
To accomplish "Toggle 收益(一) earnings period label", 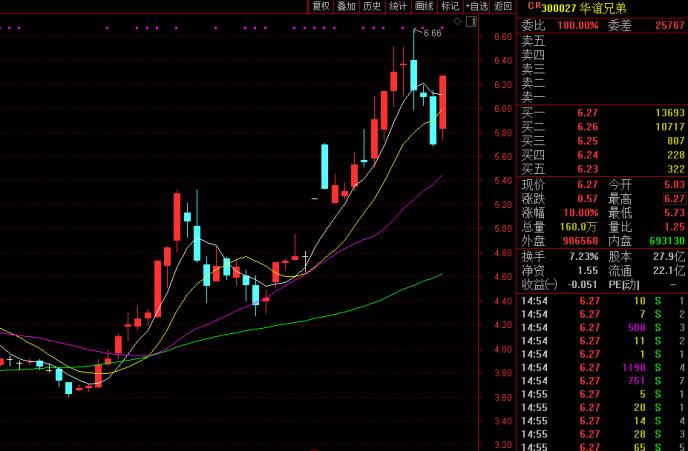I will pyautogui.click(x=541, y=283).
